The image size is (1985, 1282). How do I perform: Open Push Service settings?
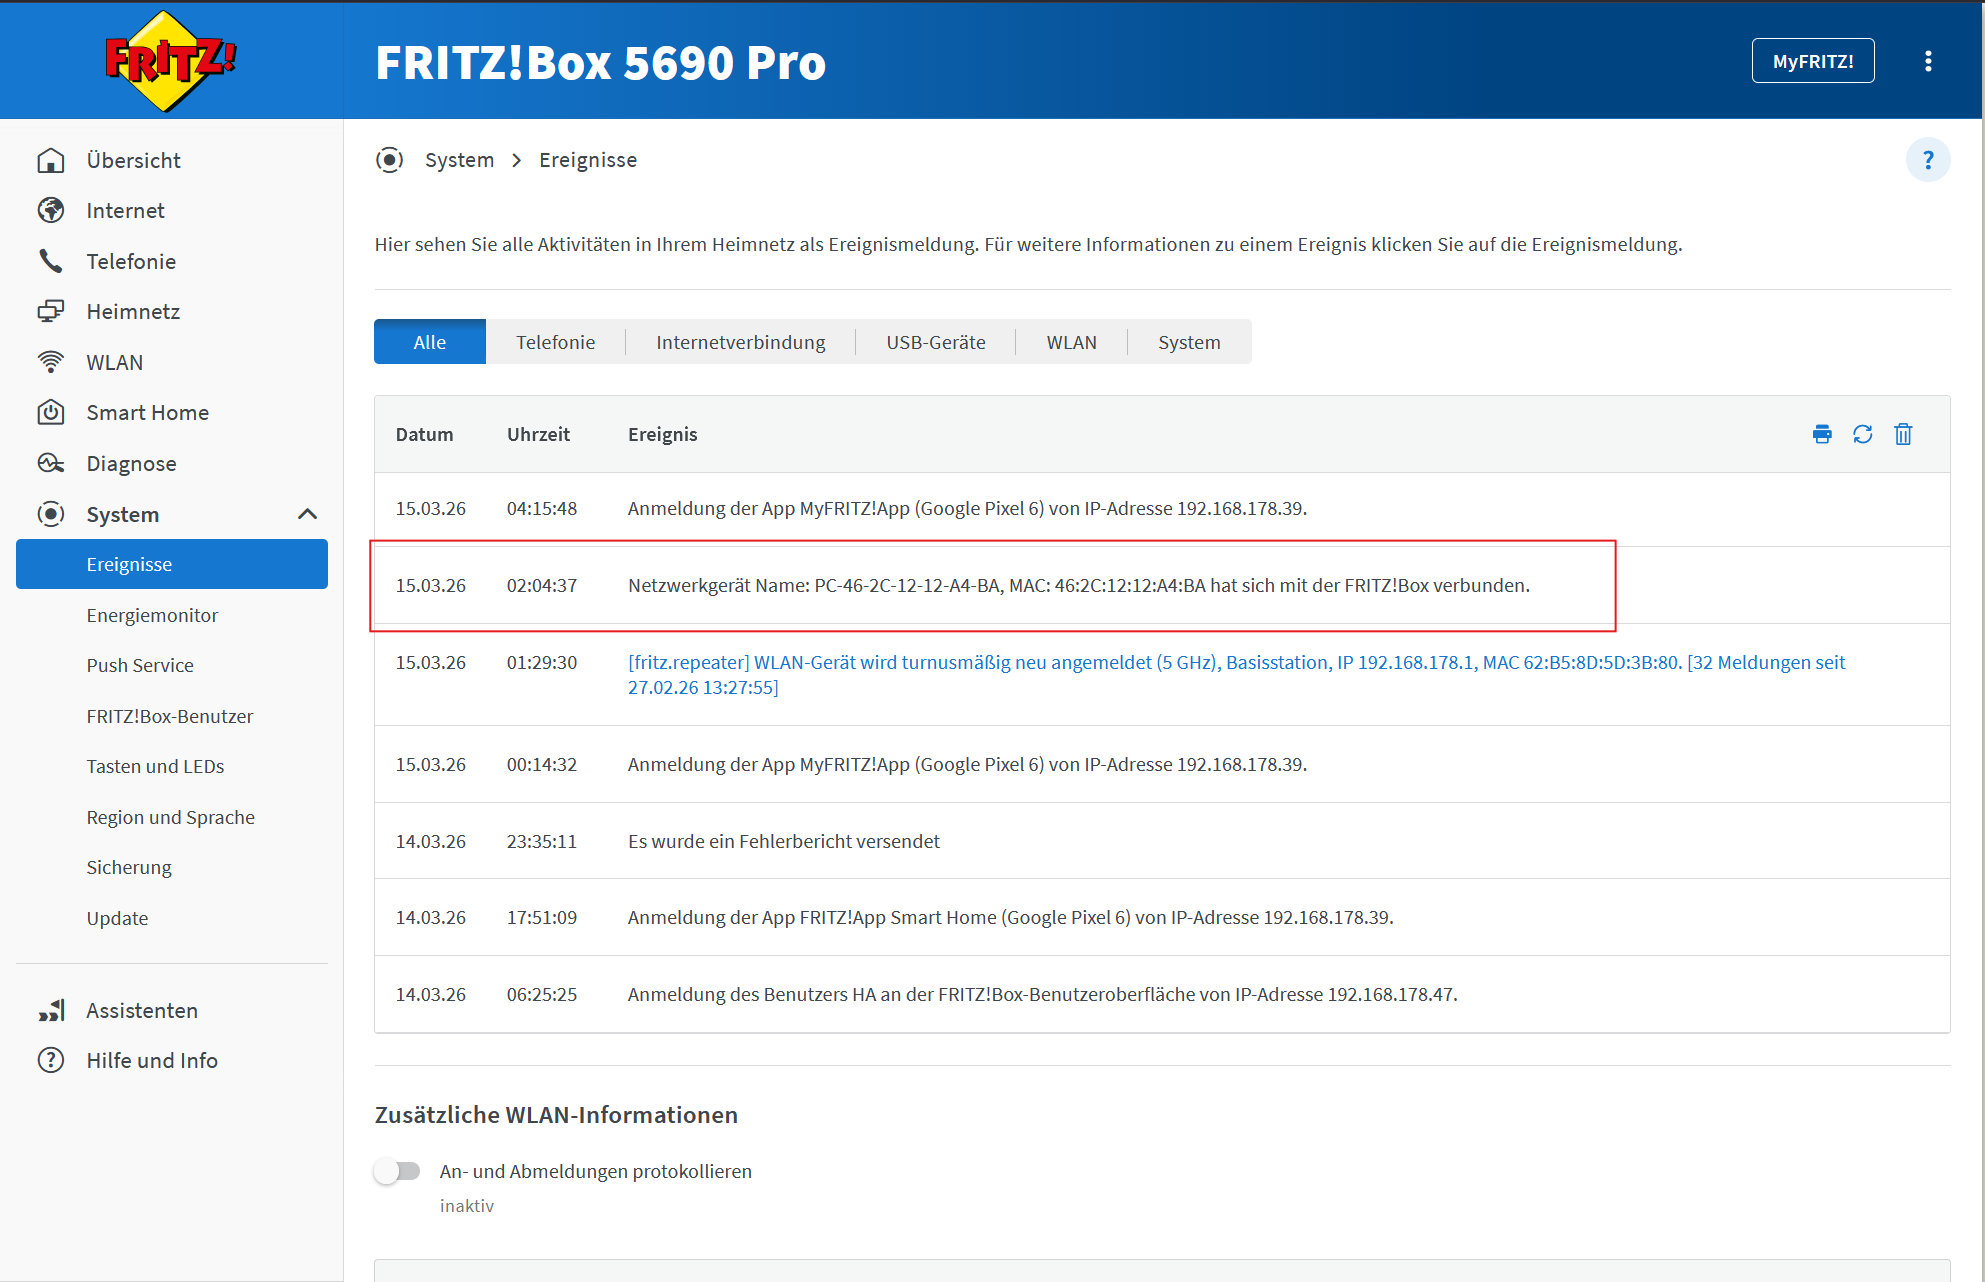coord(140,666)
